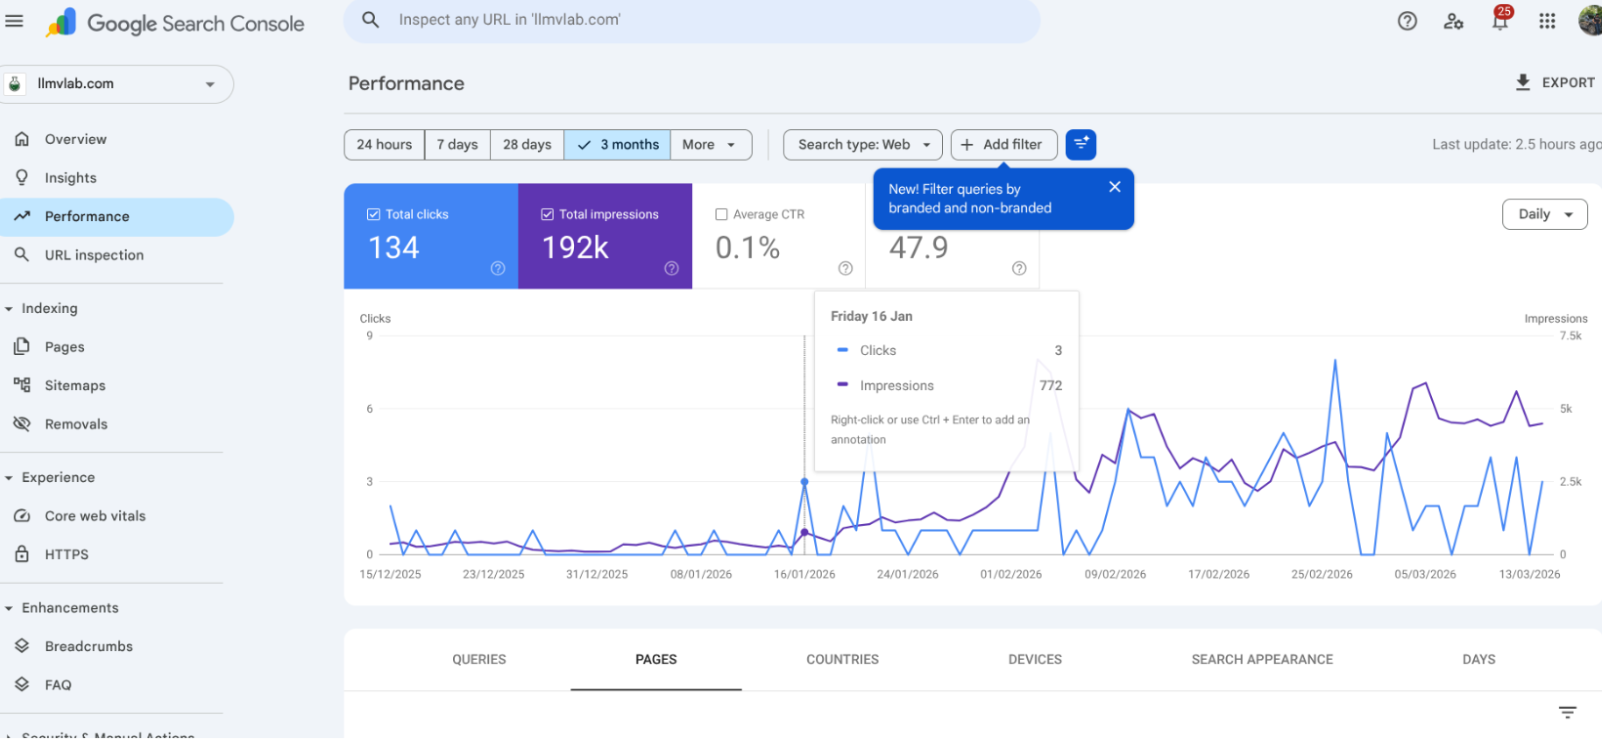The image size is (1602, 740).
Task: Click the Sitemaps icon
Action: [x=22, y=385]
